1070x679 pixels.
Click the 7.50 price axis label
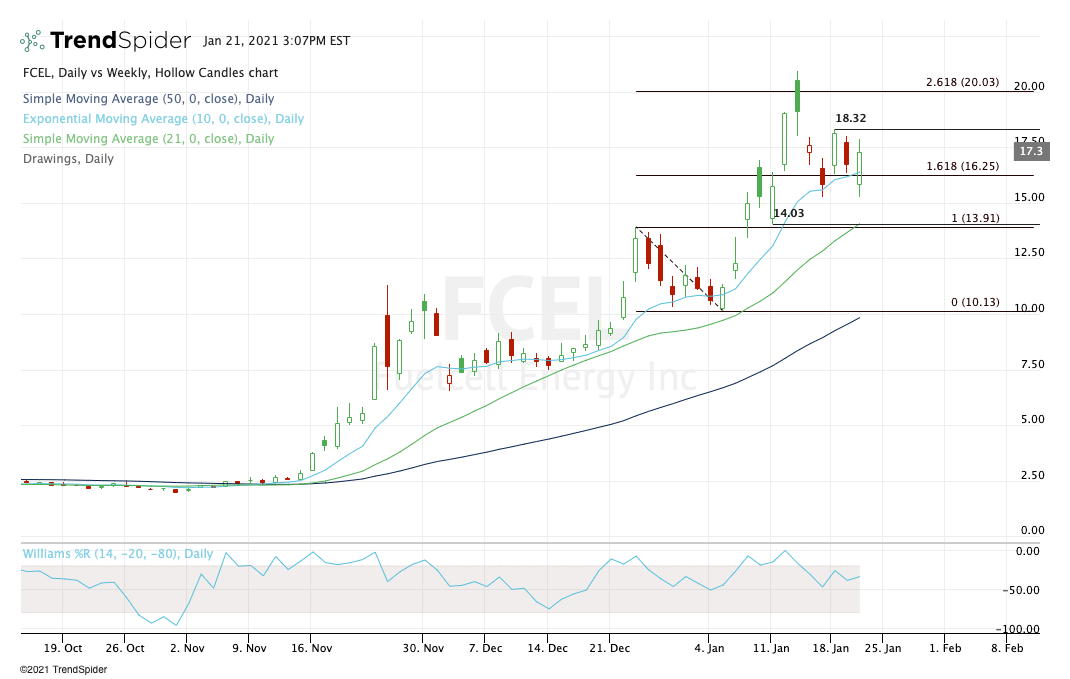(1032, 364)
